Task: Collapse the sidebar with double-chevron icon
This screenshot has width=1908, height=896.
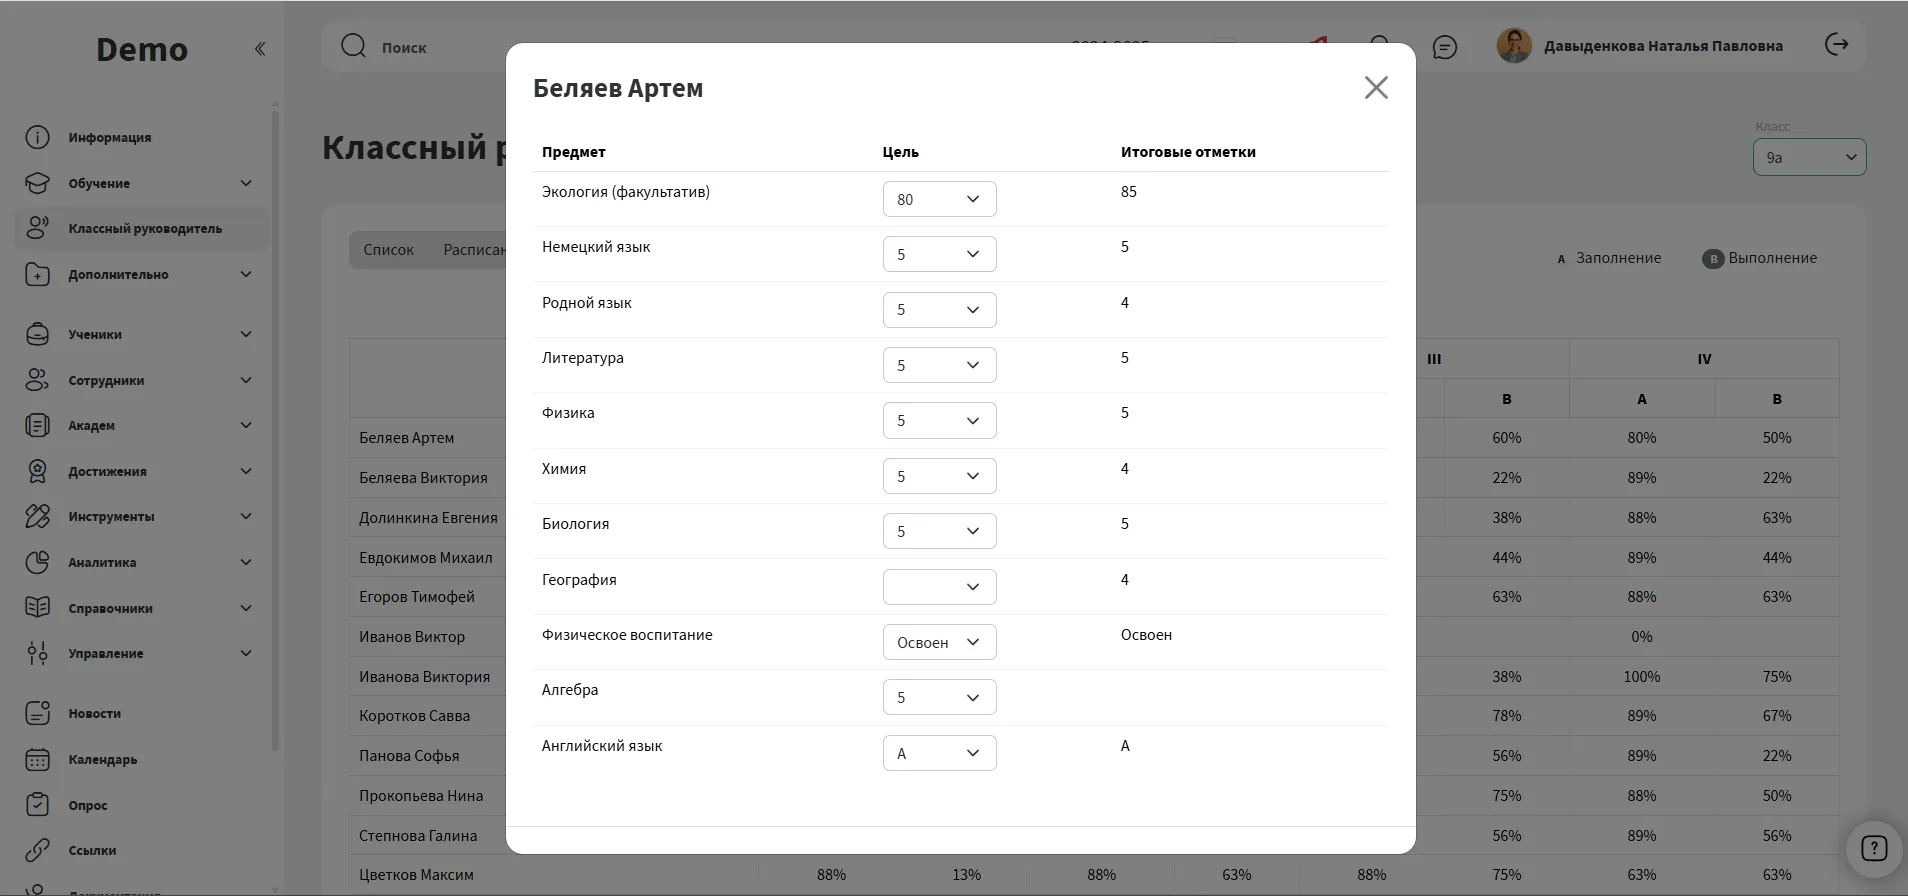Action: coord(260,49)
